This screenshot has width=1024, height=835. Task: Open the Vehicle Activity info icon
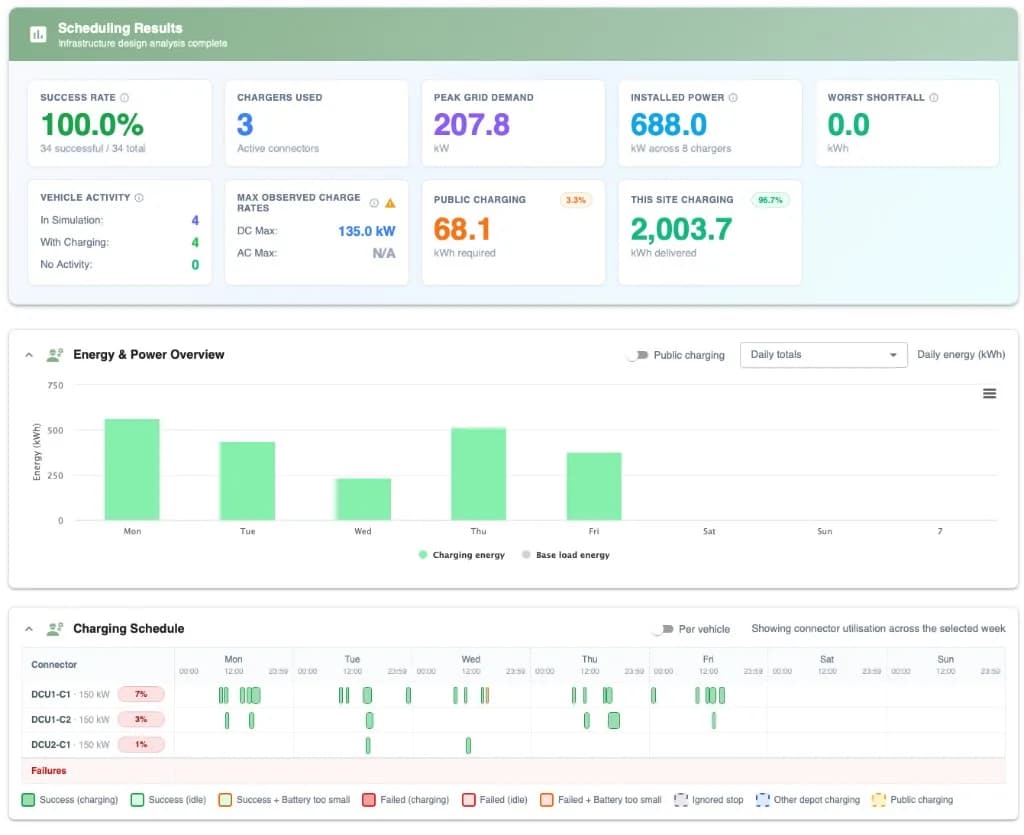click(x=138, y=198)
